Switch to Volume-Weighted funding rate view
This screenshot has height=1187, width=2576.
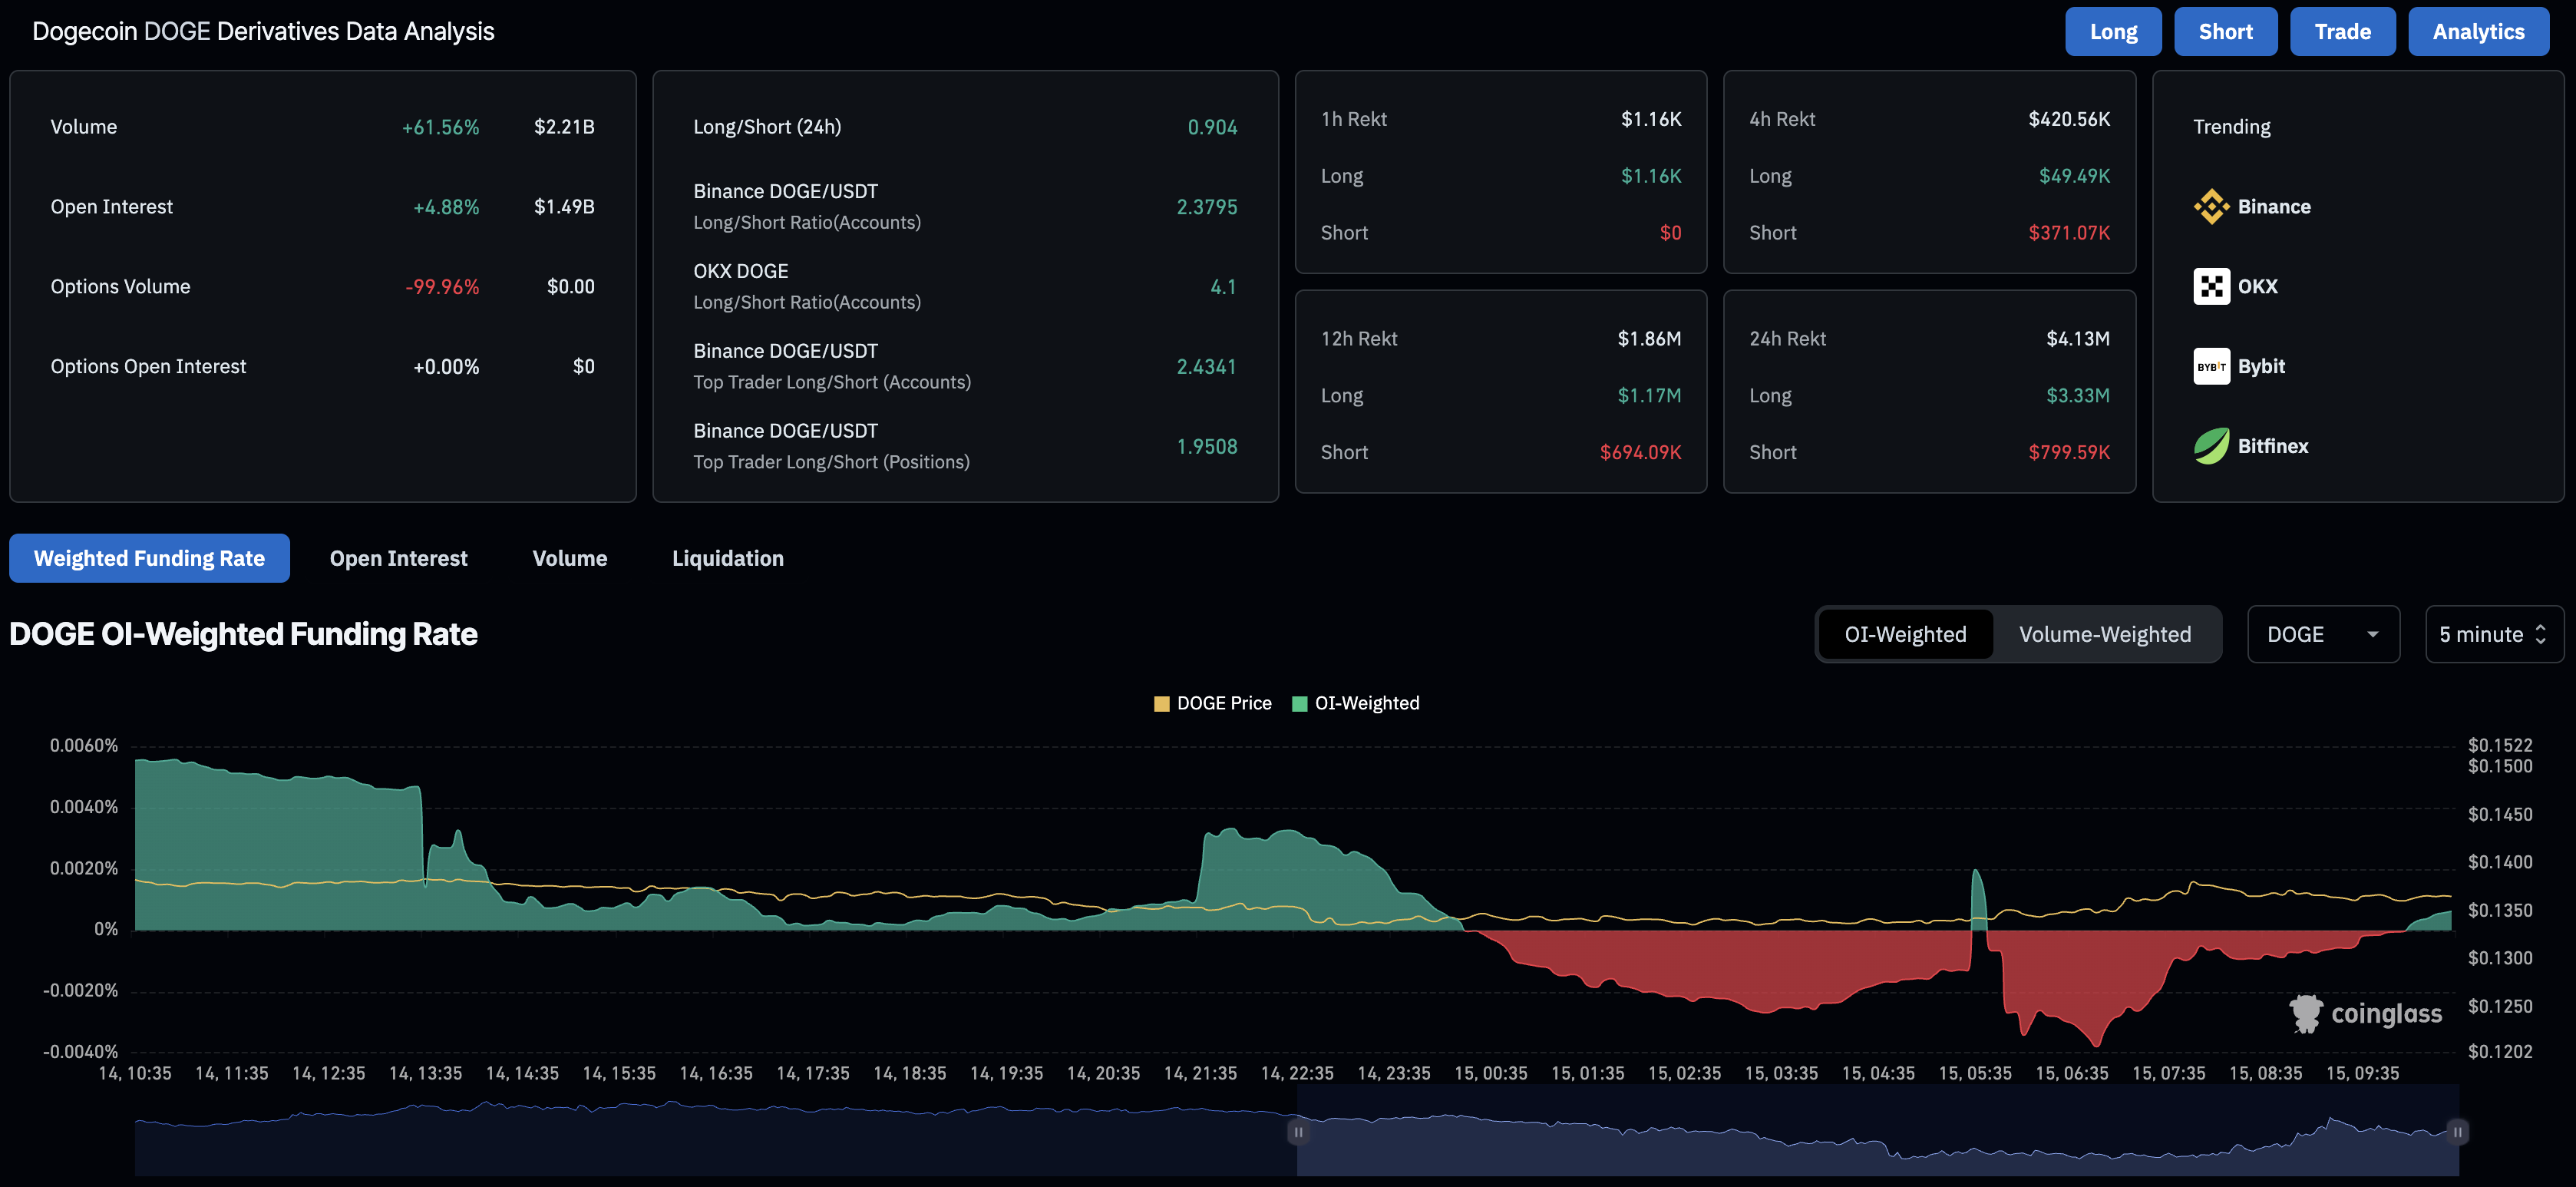pos(2104,634)
